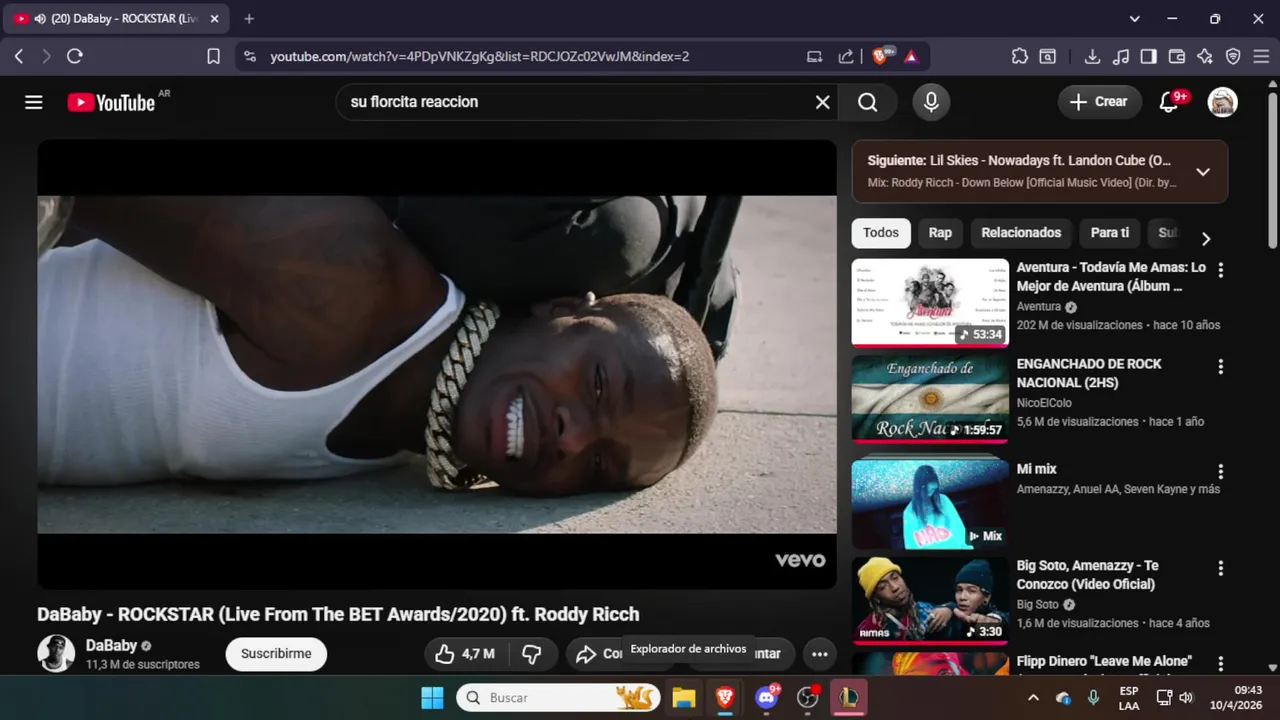The height and width of the screenshot is (720, 1280).
Task: Select the DaBaby ROCKSTAR browser tab
Action: (116, 19)
